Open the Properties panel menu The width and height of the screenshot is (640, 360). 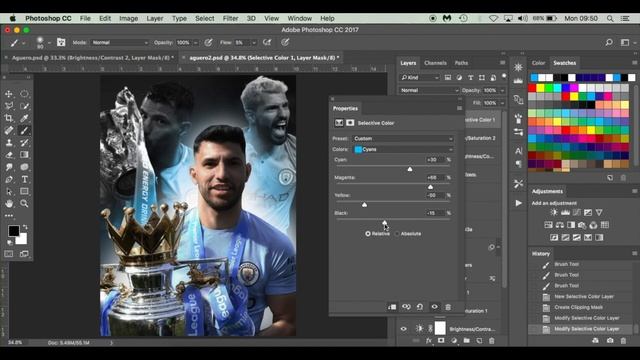pos(459,109)
